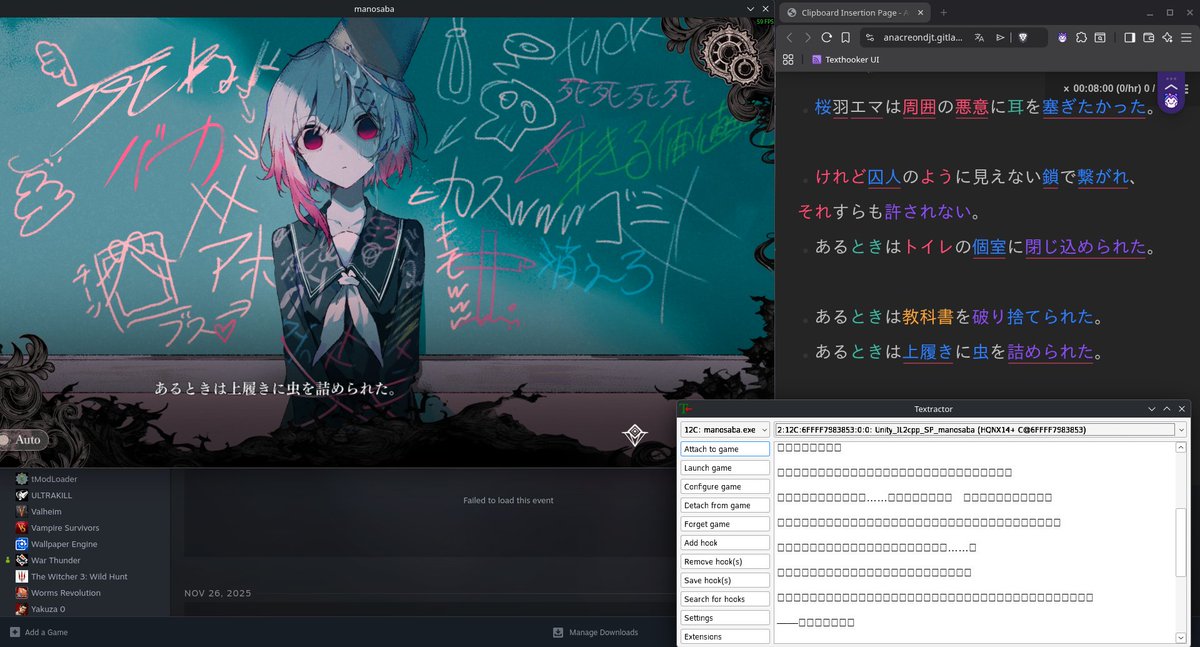Click Remove hook(s) button
The image size is (1200, 647).
(725, 561)
